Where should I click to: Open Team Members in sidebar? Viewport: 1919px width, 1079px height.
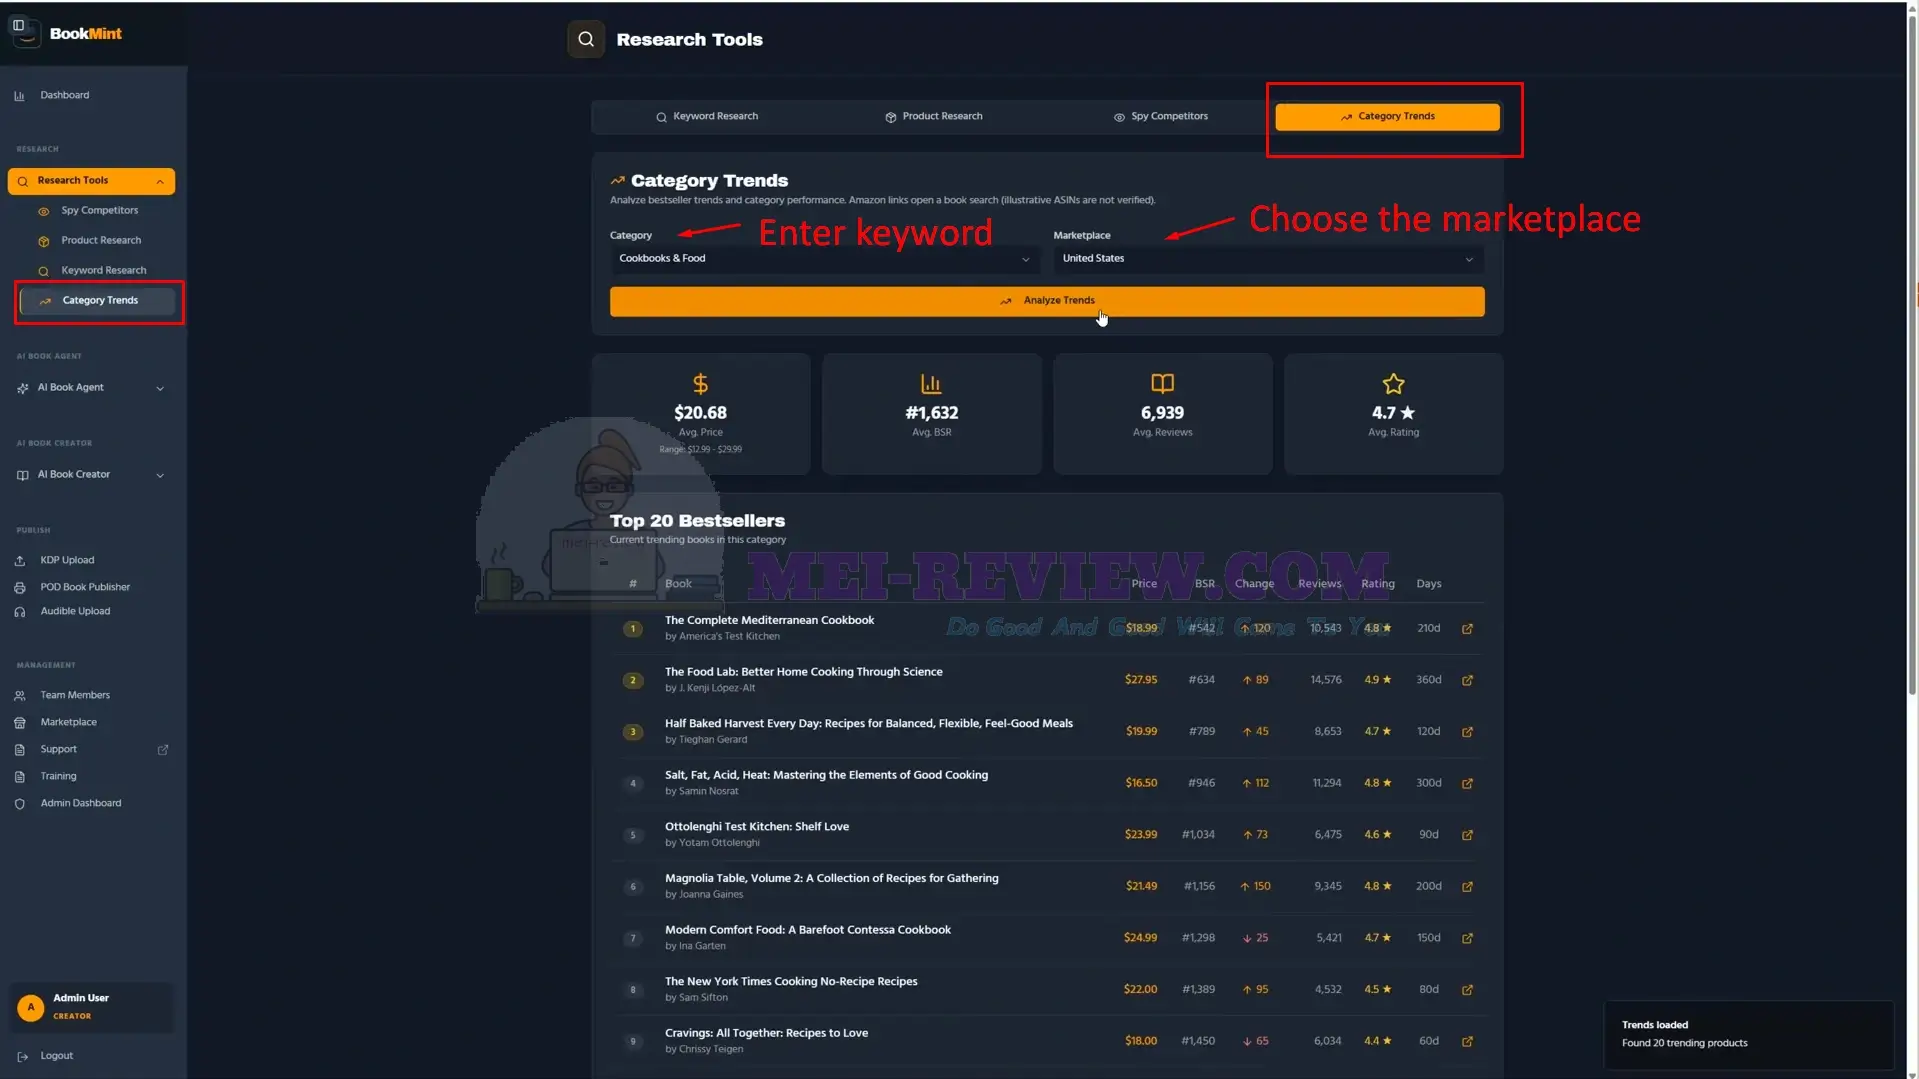pyautogui.click(x=75, y=696)
